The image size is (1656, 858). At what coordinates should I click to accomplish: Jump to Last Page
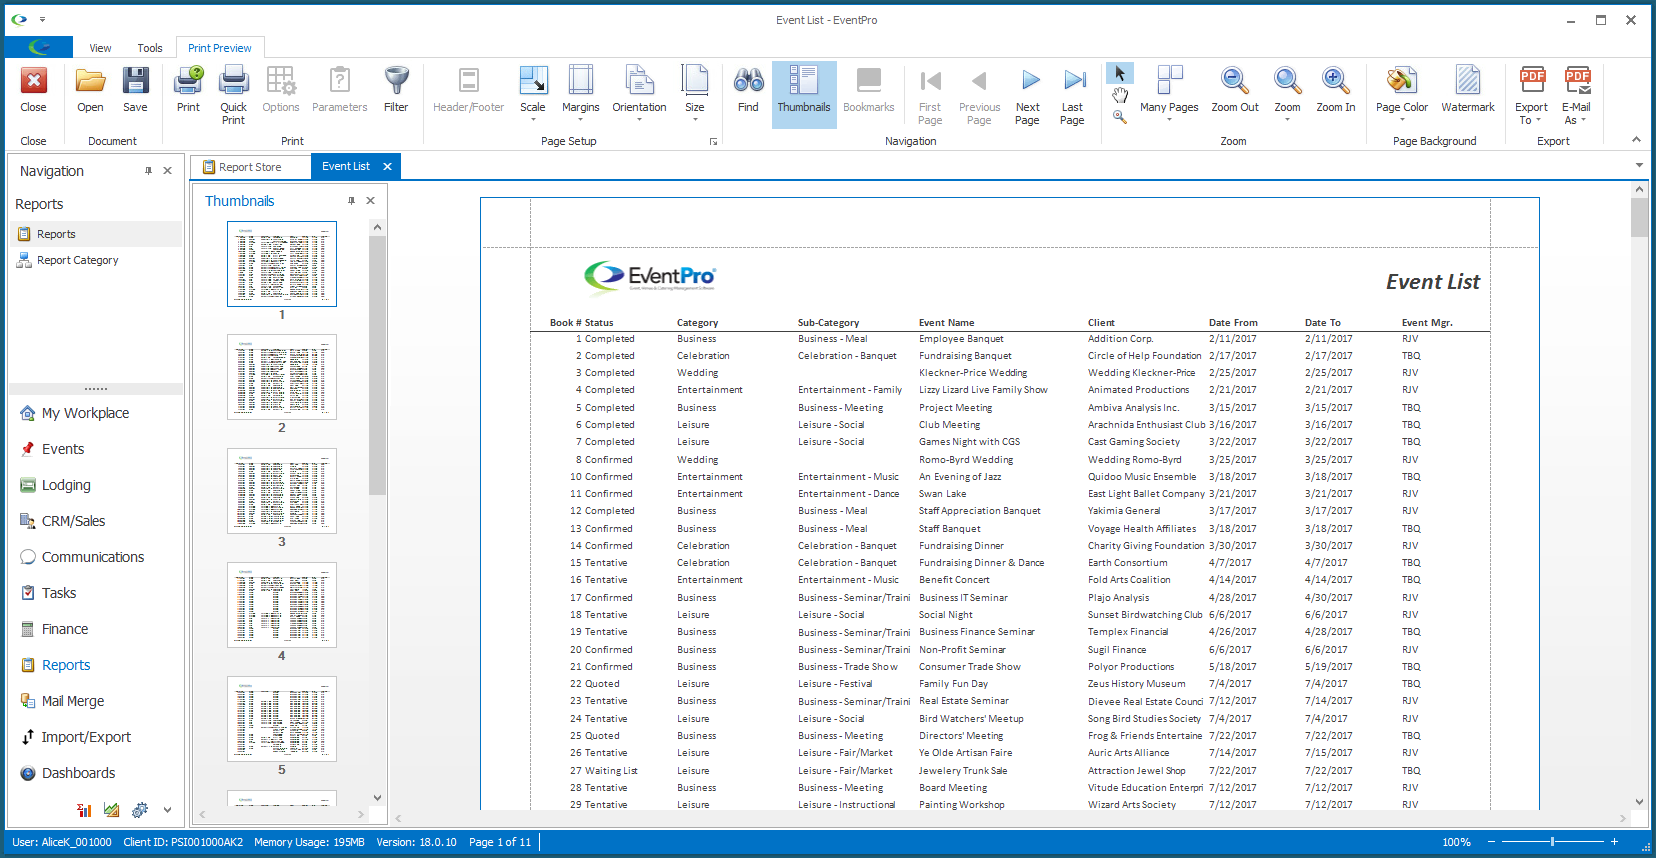(1072, 95)
